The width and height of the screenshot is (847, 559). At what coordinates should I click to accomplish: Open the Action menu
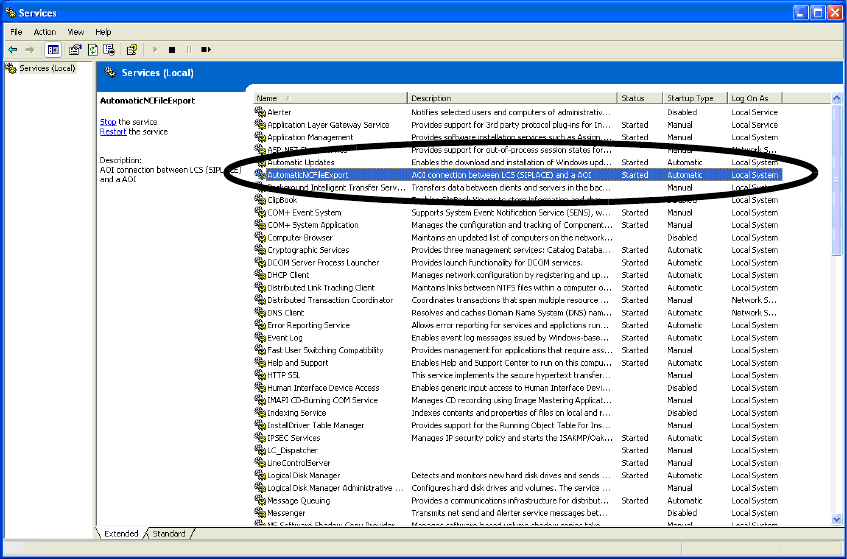pos(45,32)
